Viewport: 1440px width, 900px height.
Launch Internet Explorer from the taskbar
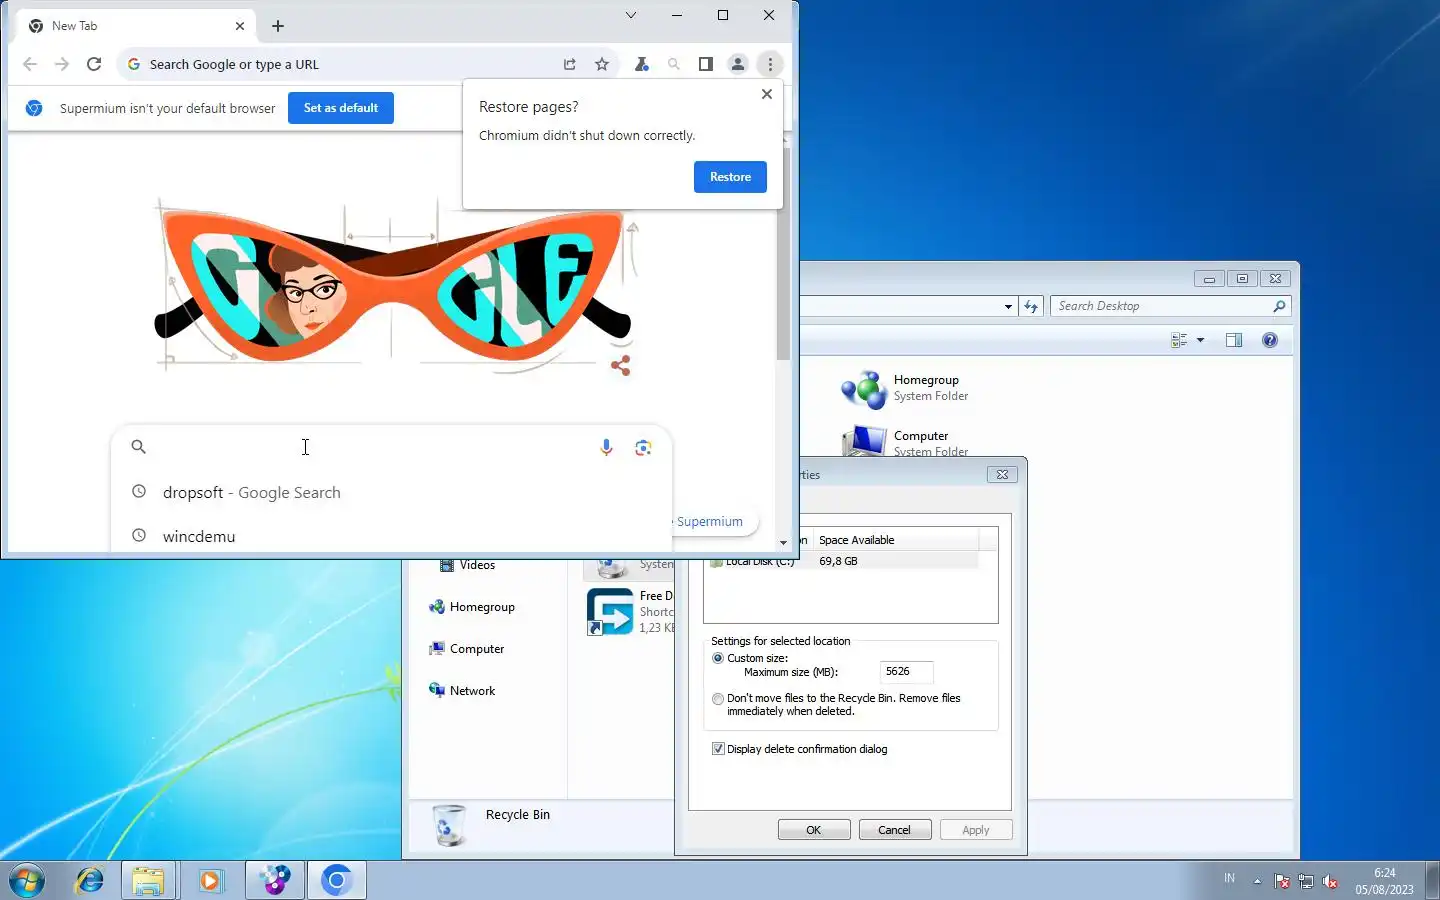(90, 880)
